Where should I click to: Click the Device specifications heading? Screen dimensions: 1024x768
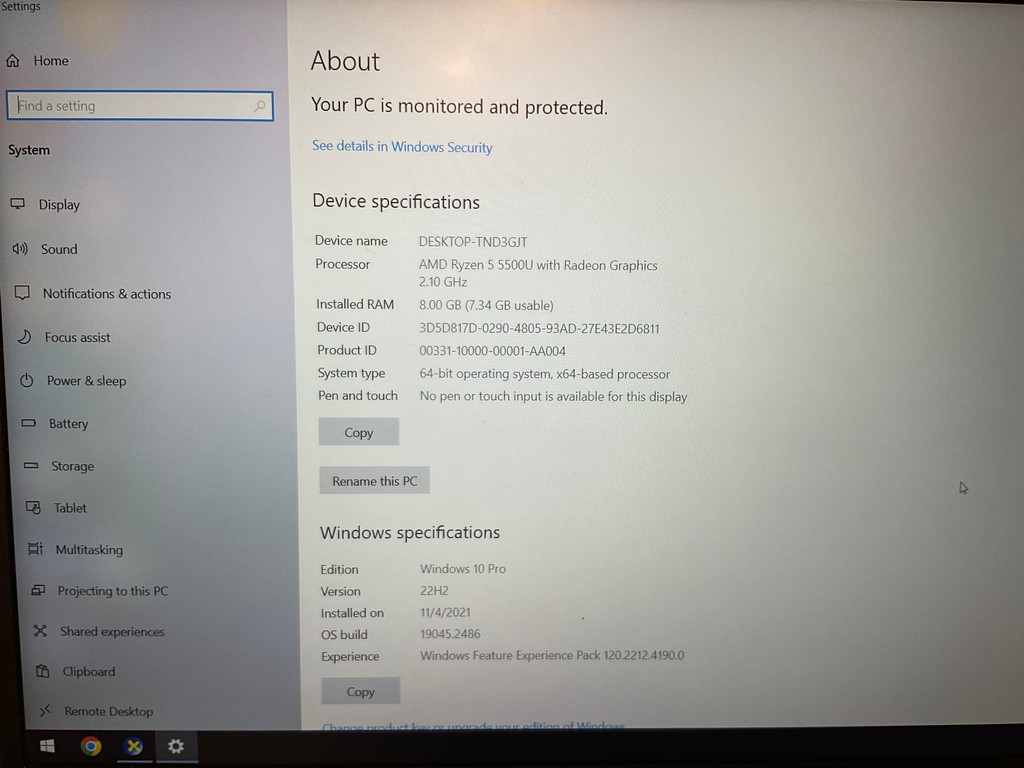396,202
